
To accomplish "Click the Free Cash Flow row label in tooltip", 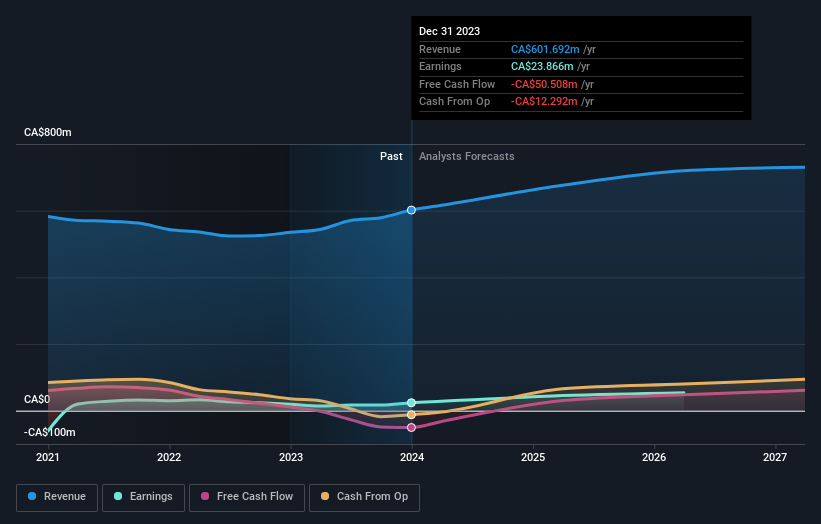I will (457, 84).
